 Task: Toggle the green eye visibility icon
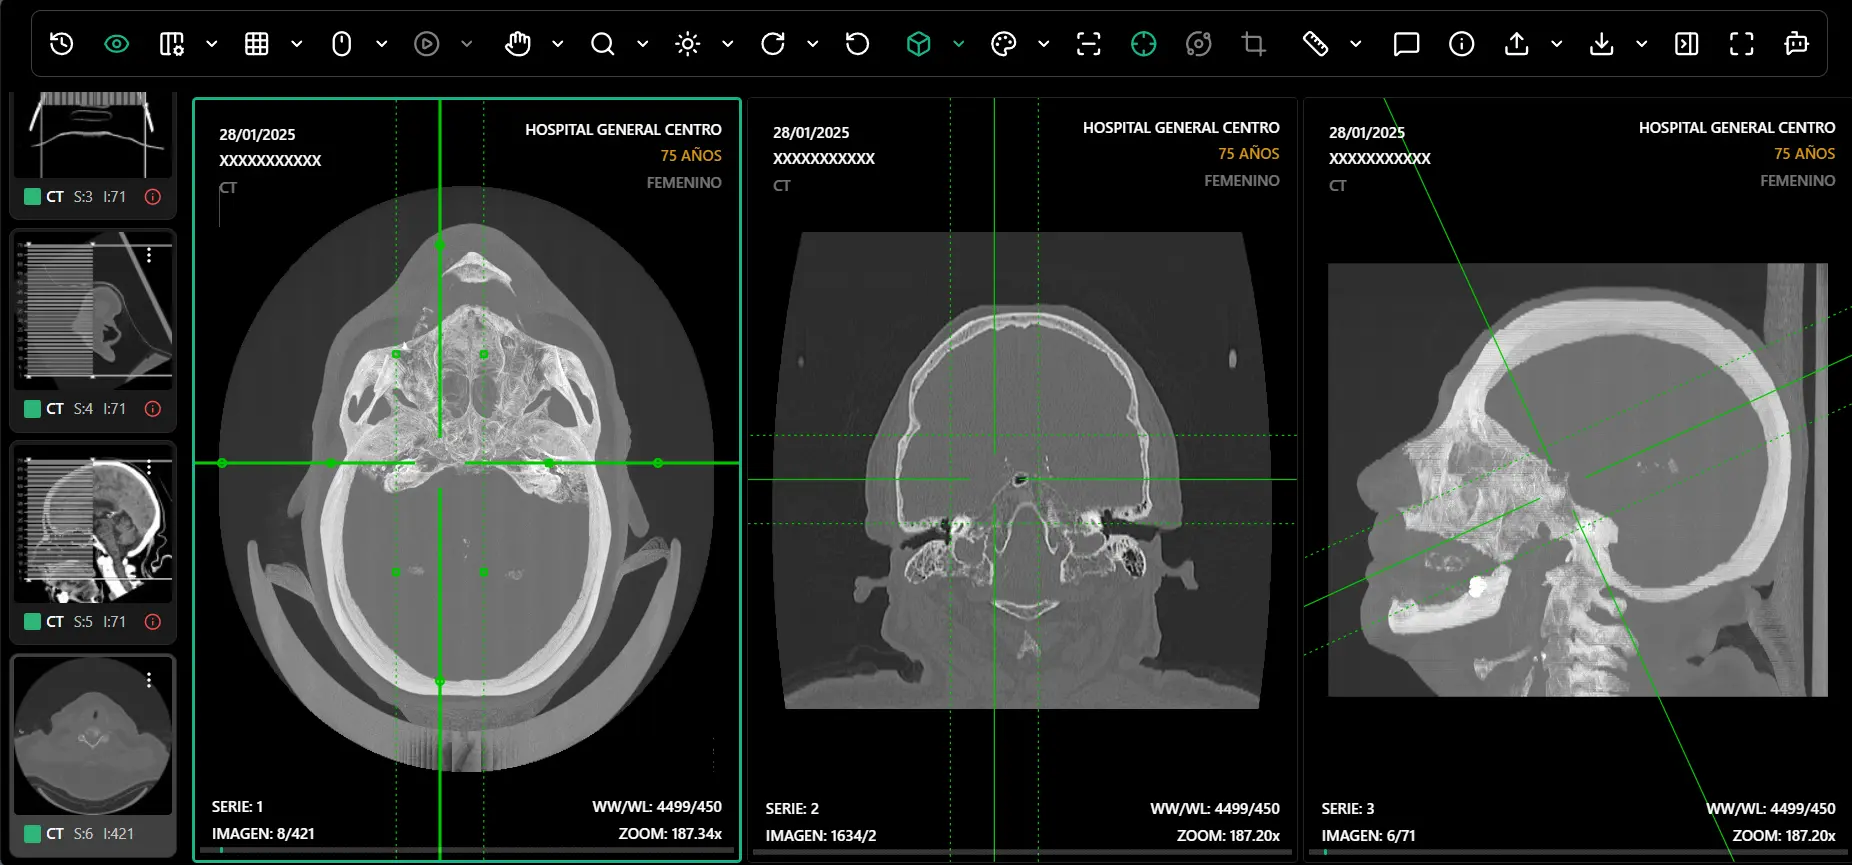tap(117, 44)
